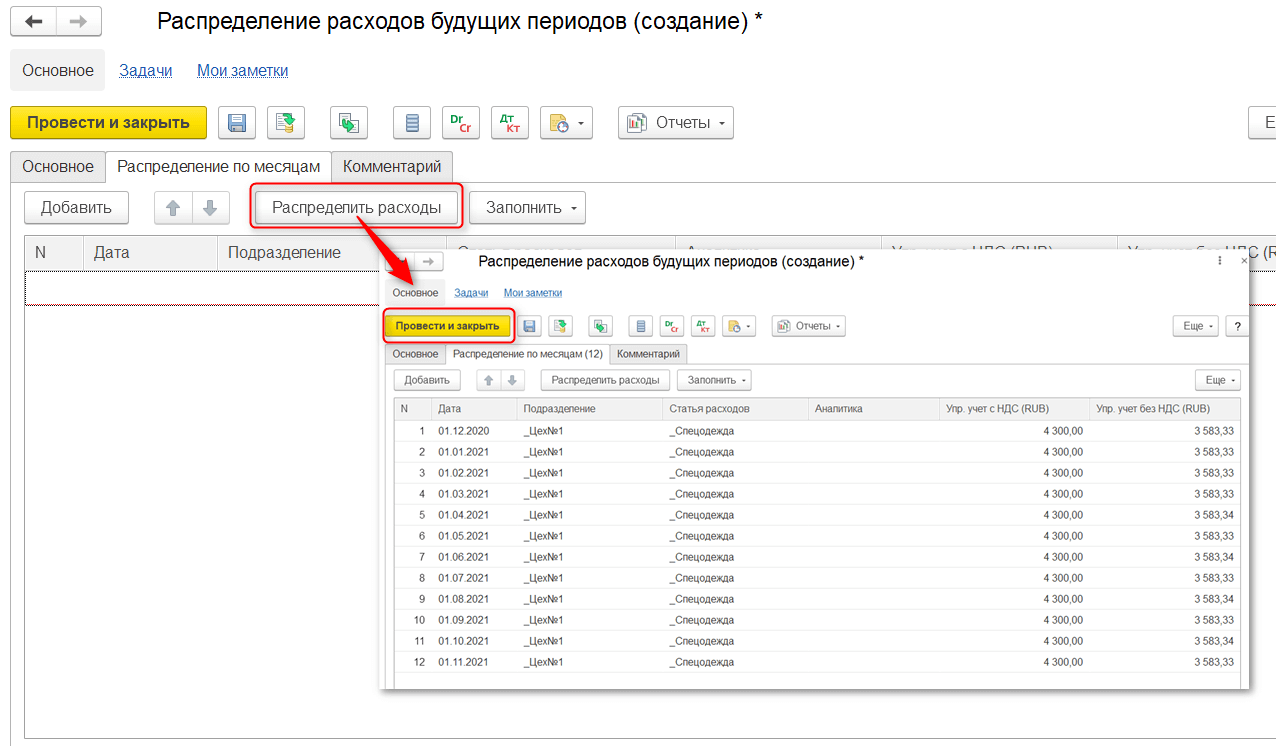Image resolution: width=1276 pixels, height=746 pixels.
Task: Click the forward arrow in the small front window
Action: (x=428, y=261)
